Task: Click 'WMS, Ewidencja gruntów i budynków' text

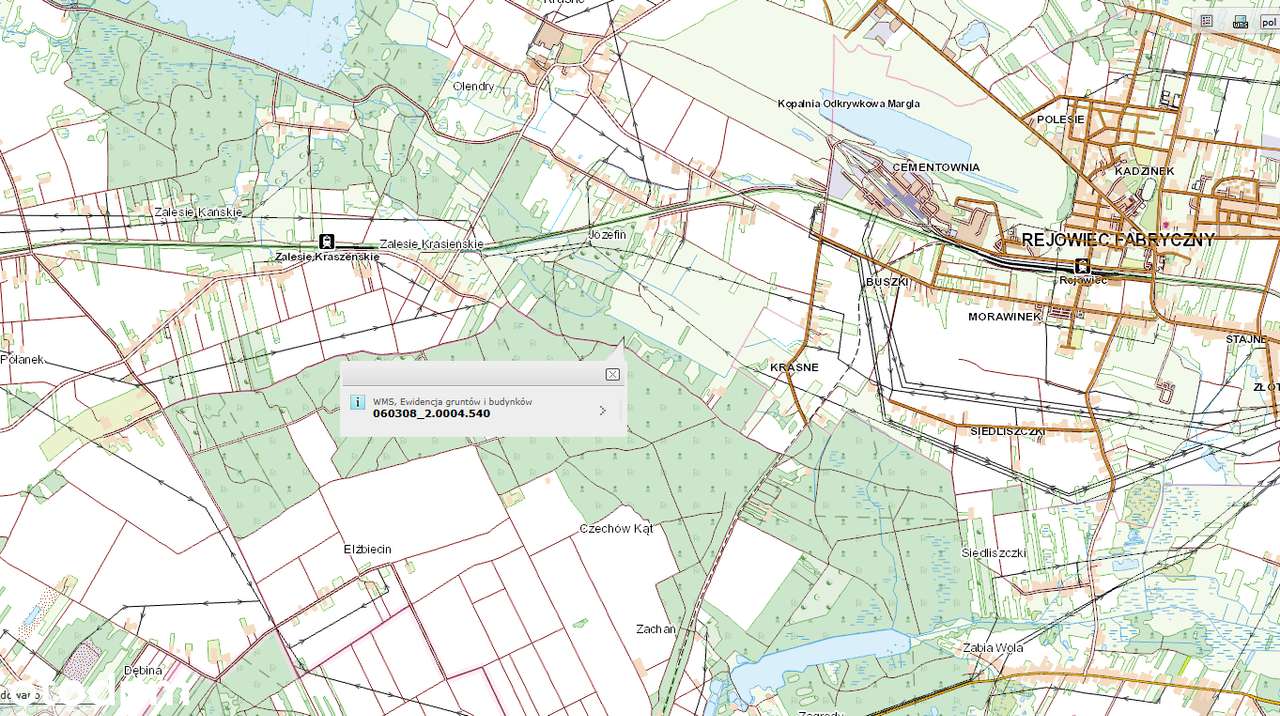Action: (x=452, y=401)
